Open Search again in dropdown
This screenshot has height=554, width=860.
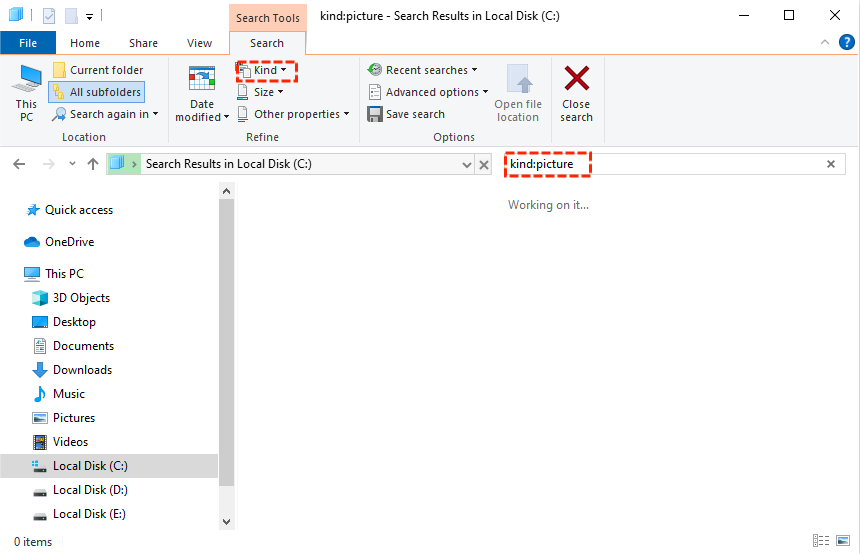coord(105,114)
